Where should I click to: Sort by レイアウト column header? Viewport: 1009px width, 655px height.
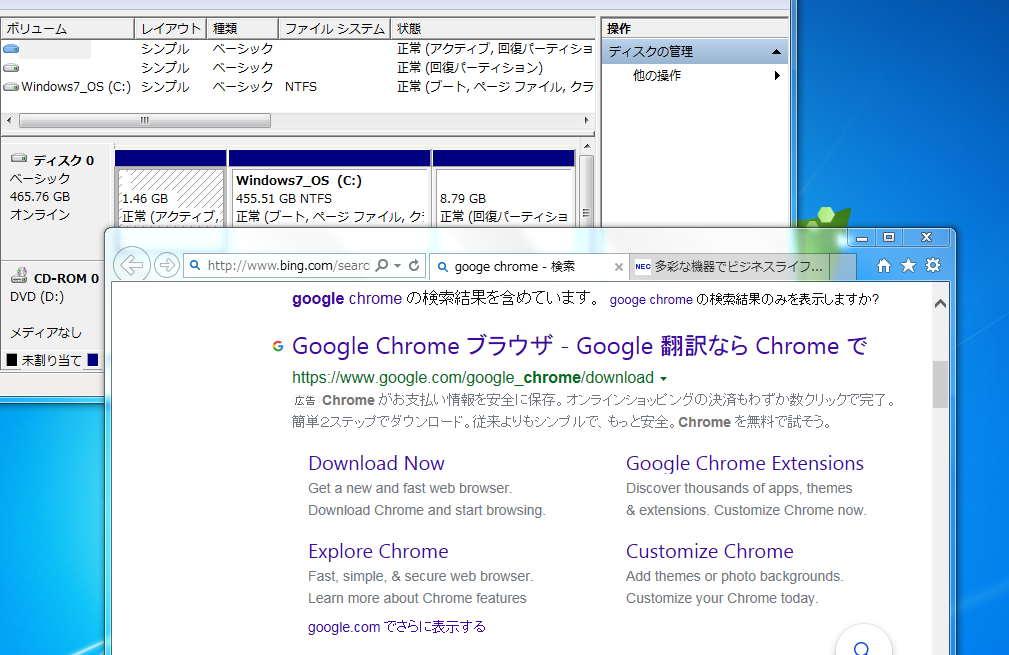pos(171,28)
